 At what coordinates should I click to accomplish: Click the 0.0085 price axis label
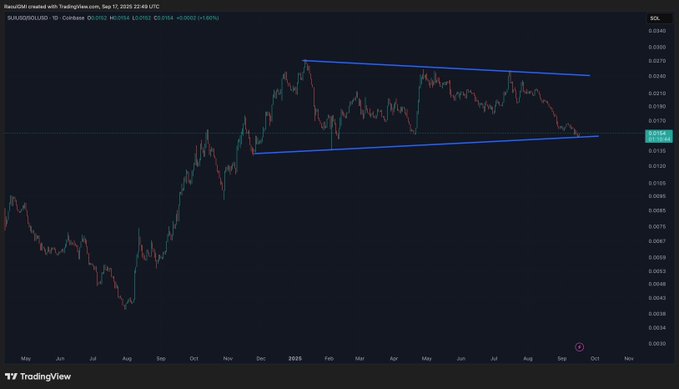pyautogui.click(x=656, y=211)
